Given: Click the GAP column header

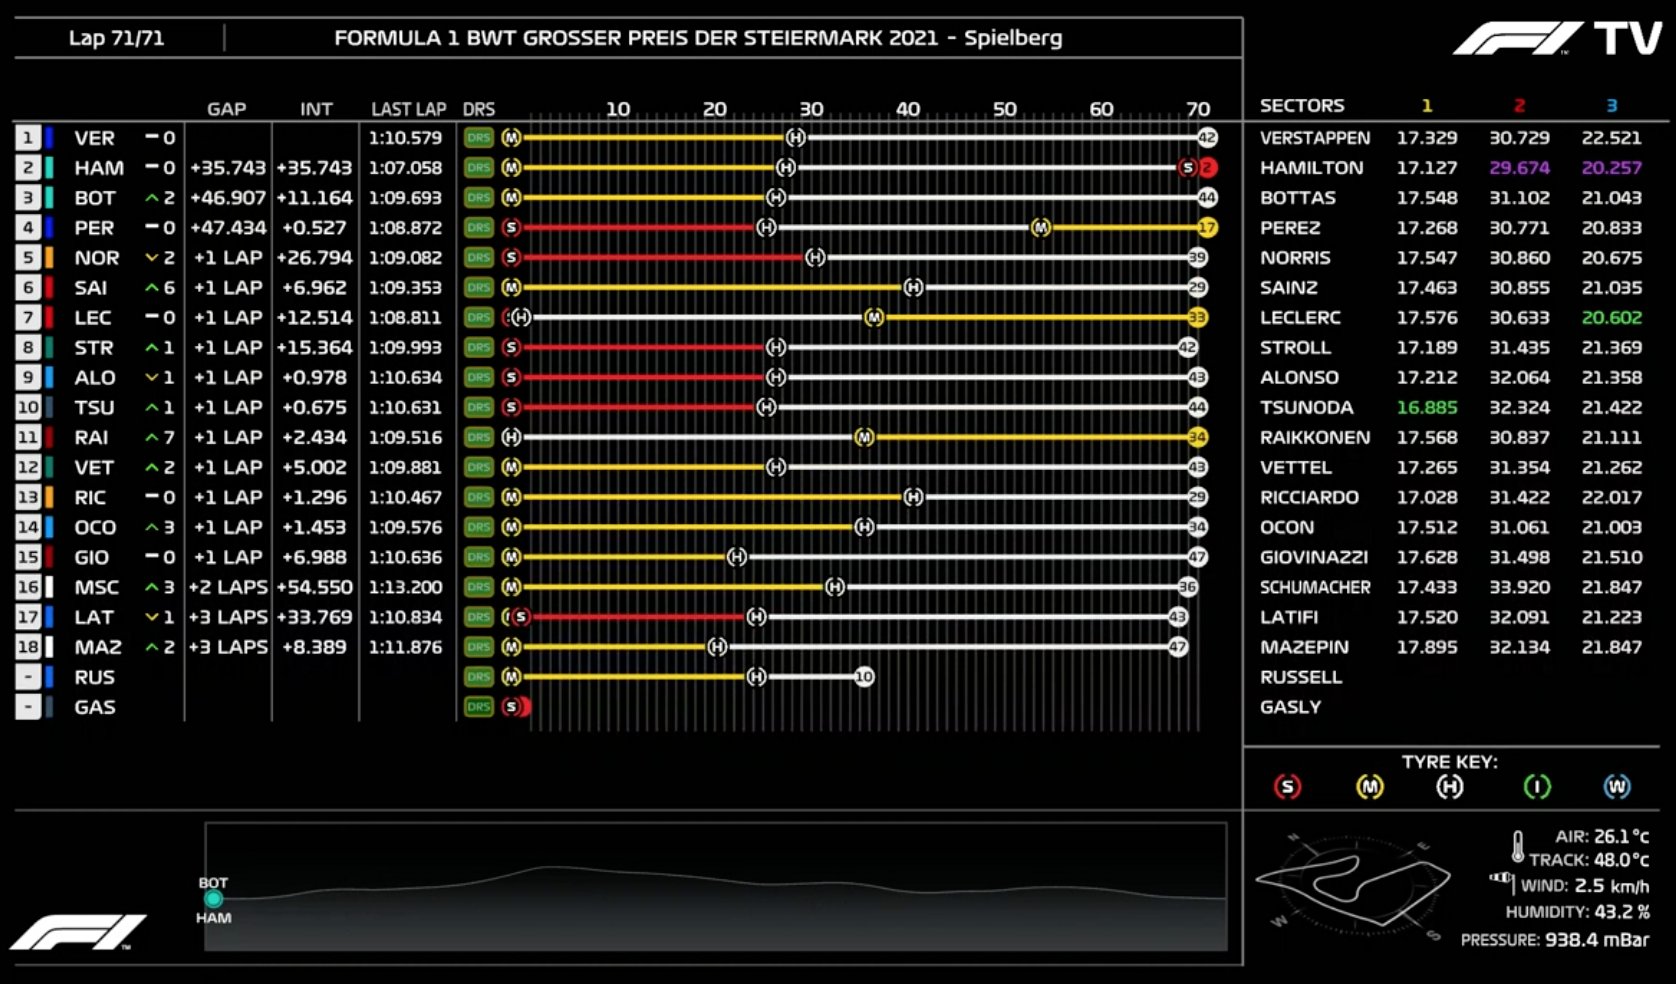Looking at the screenshot, I should tap(227, 109).
